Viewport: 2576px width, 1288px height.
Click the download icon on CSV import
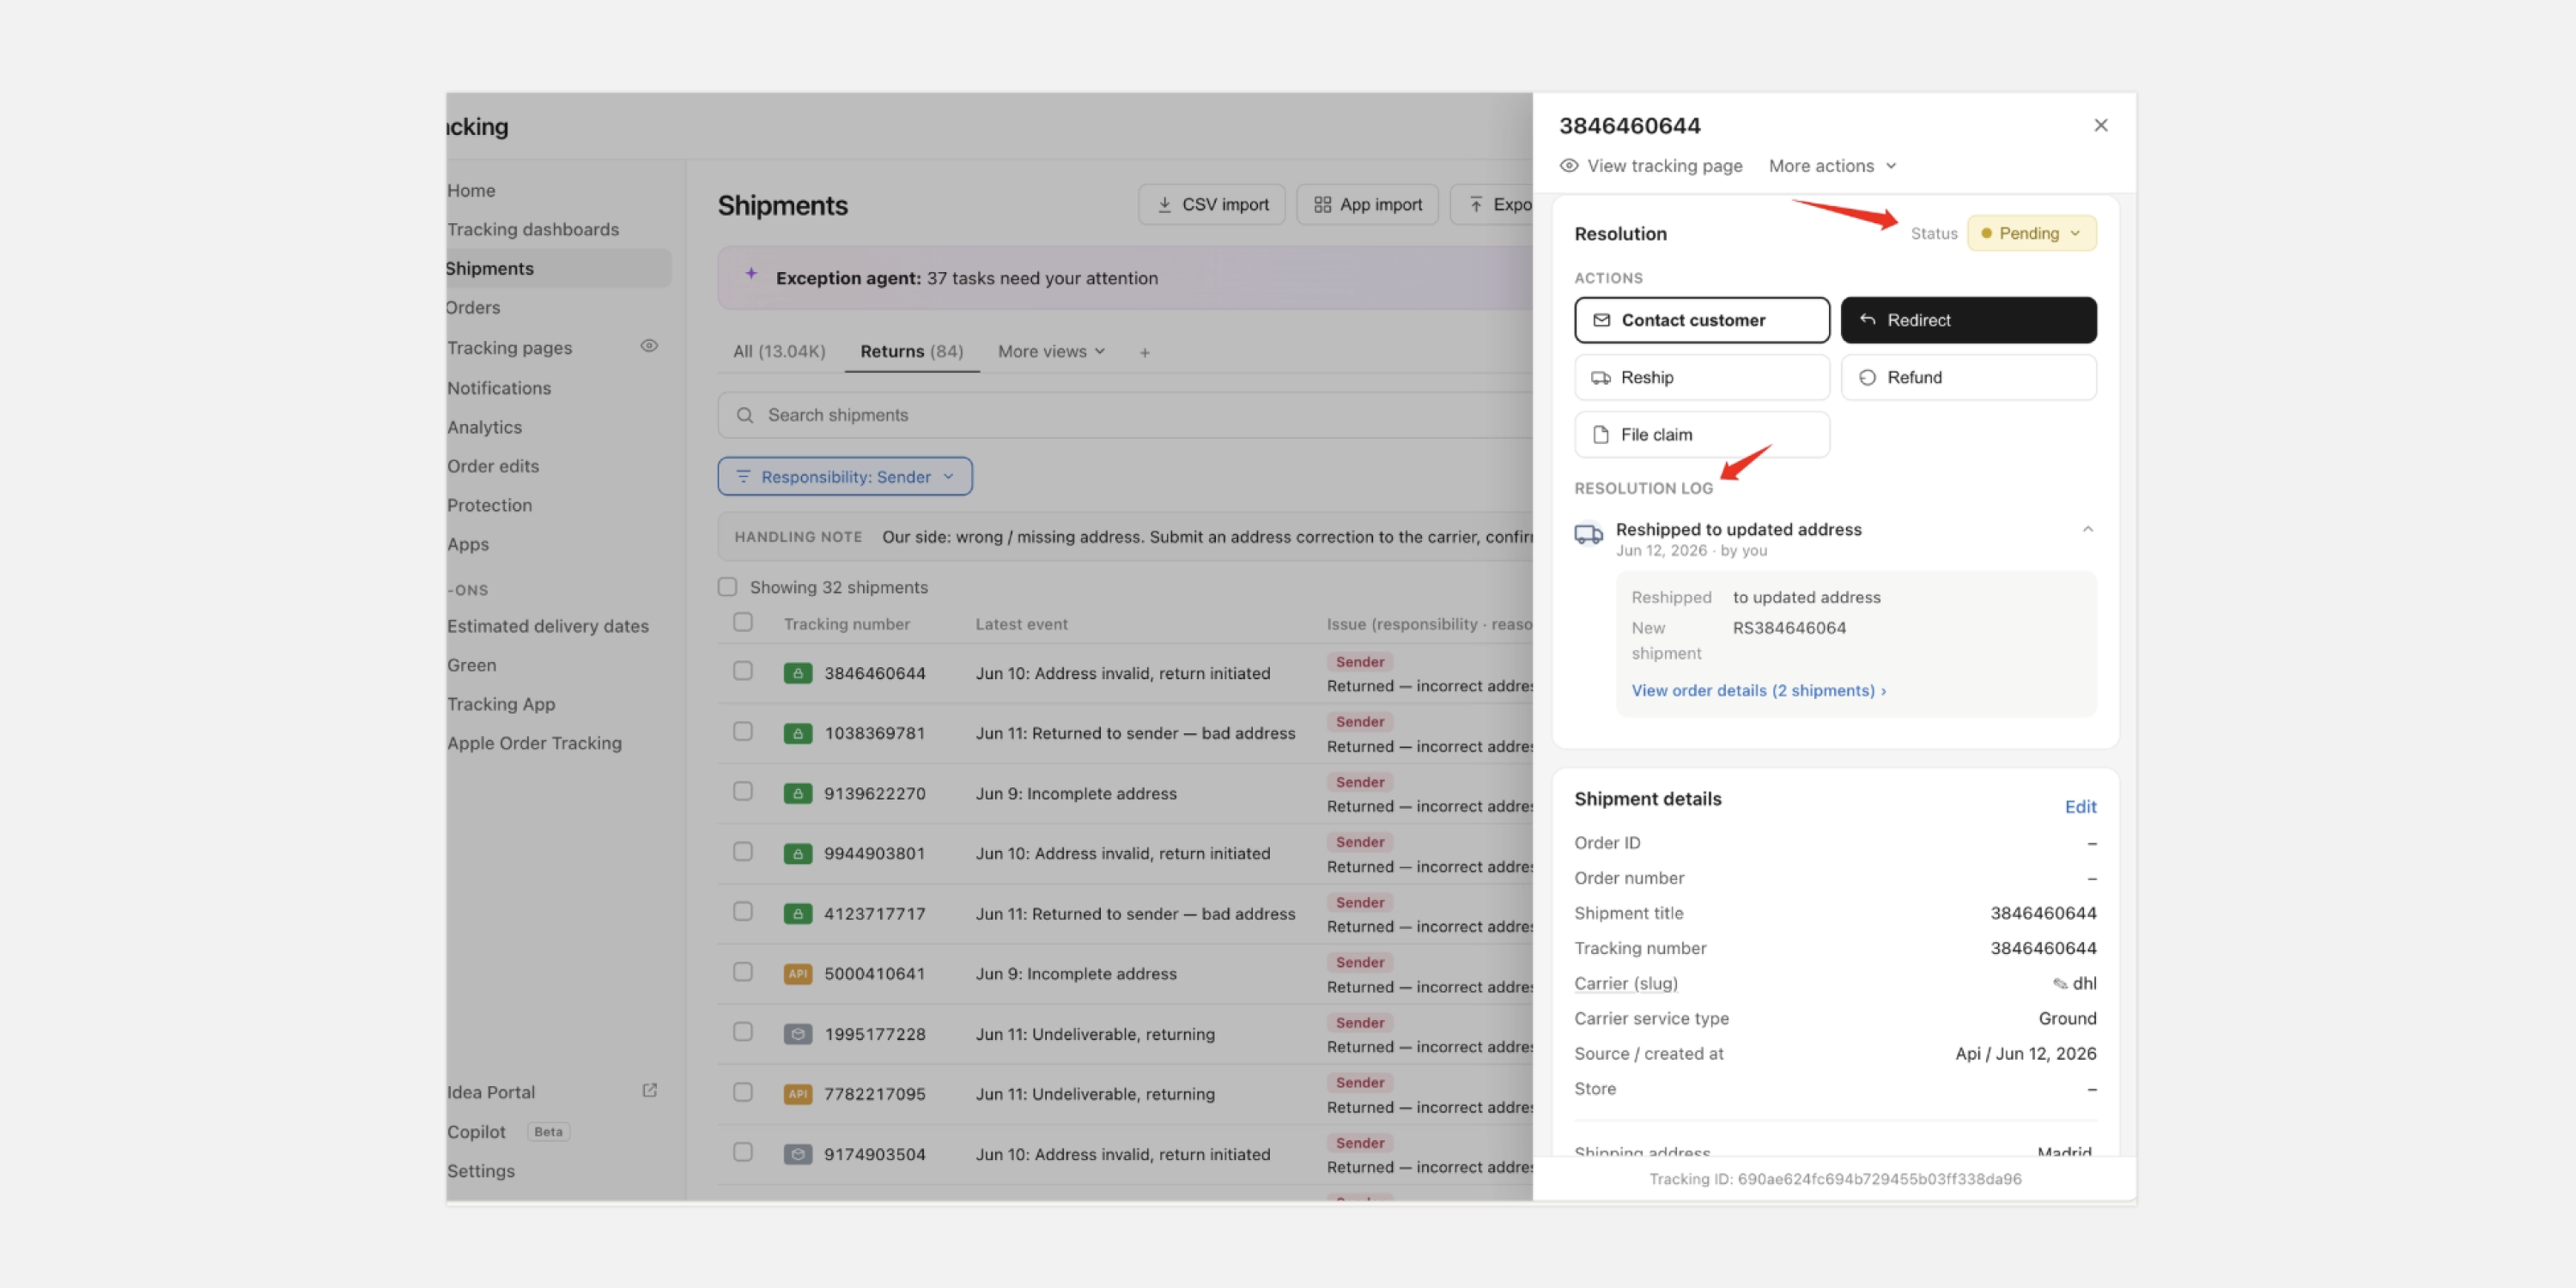1164,204
